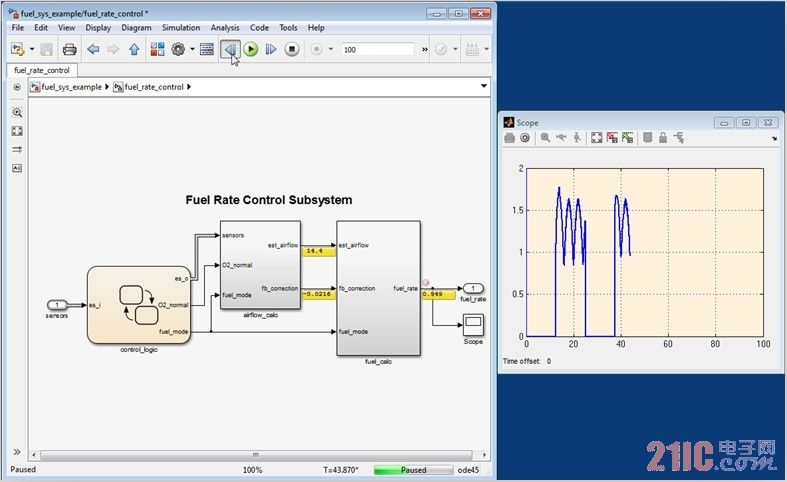This screenshot has height=482, width=787.
Task: Click Fit to View in left palette
Action: pyautogui.click(x=17, y=131)
